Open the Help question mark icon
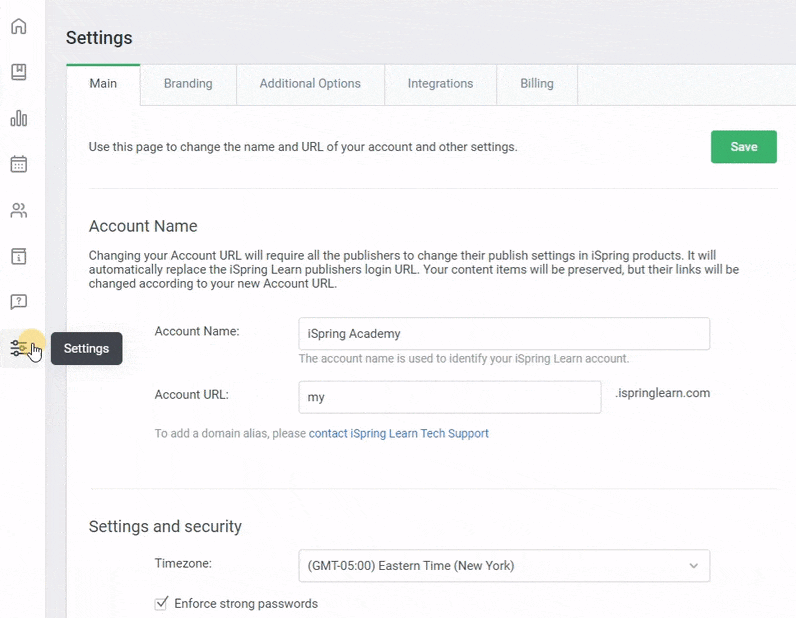Viewport: 796px width, 618px height. coord(18,302)
